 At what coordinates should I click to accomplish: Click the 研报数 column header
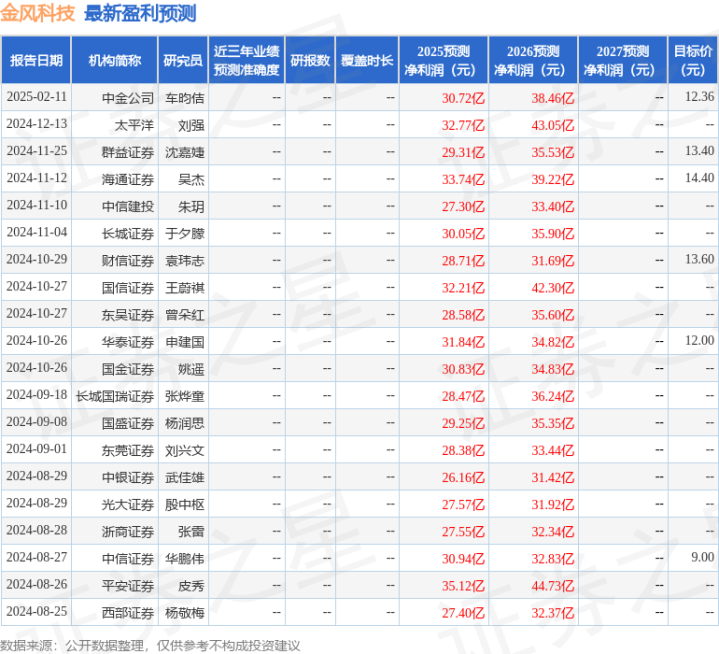coord(310,60)
